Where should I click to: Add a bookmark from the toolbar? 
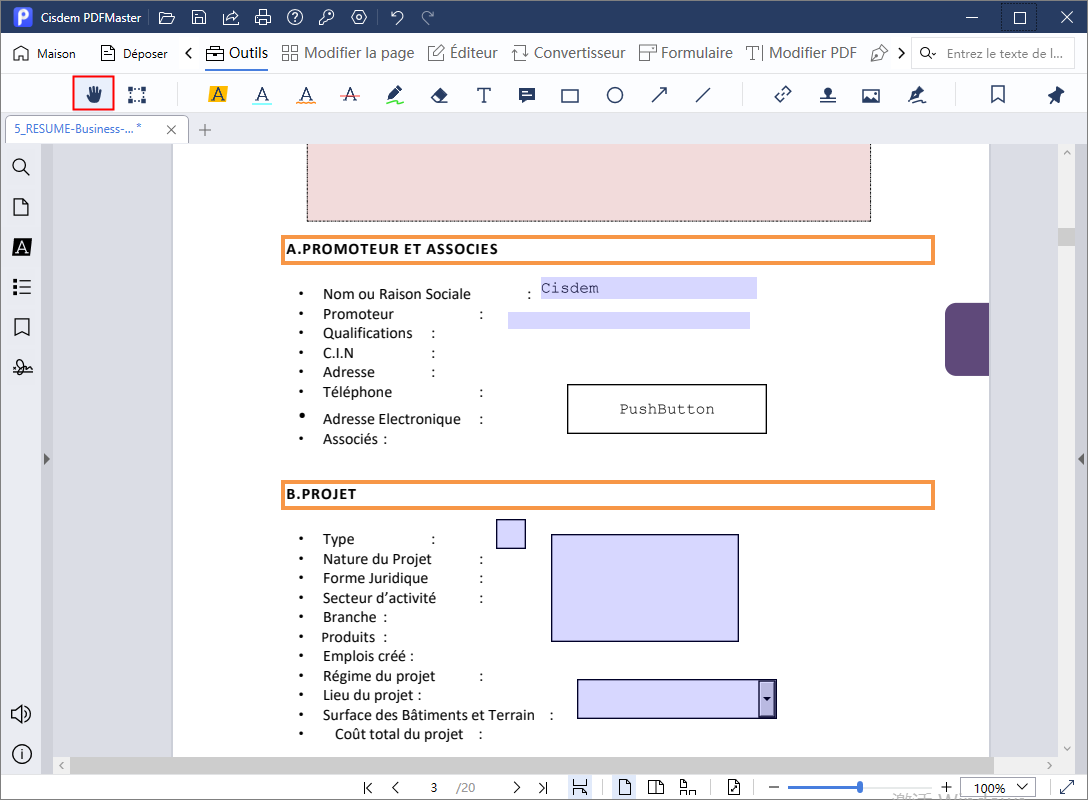(998, 94)
